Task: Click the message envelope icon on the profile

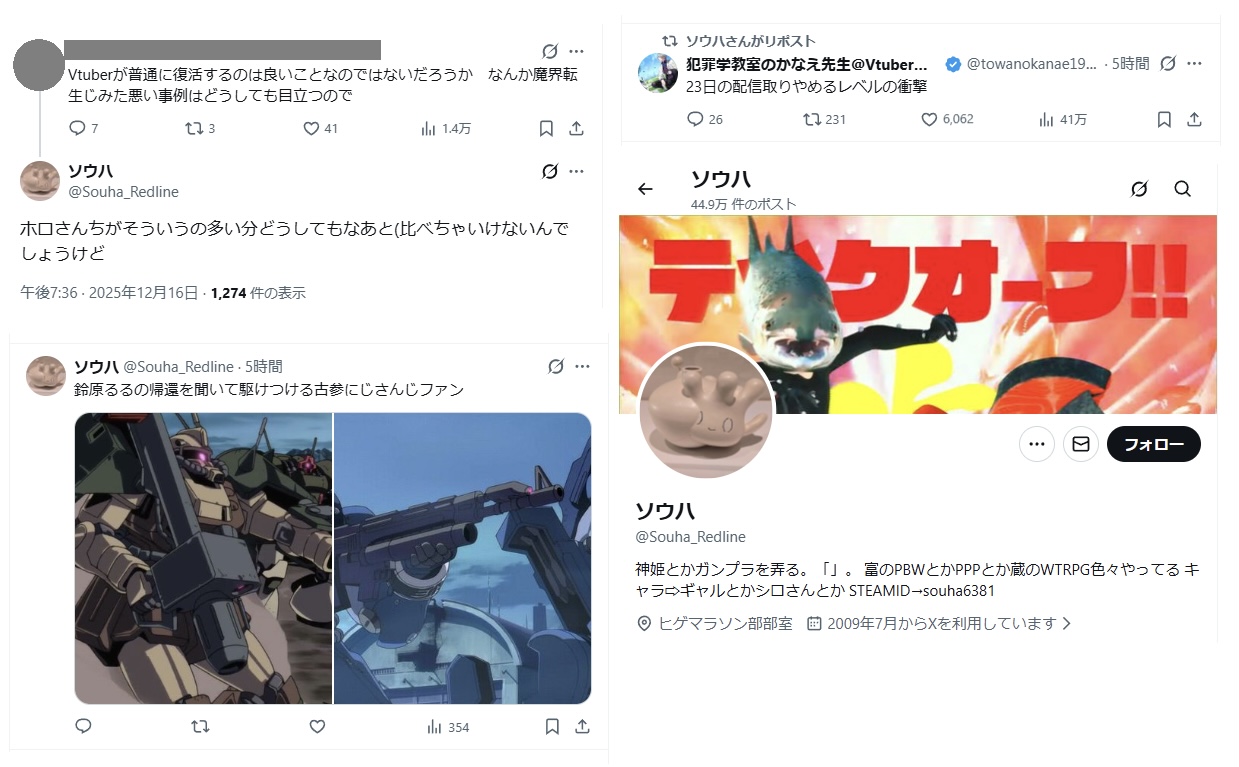Action: click(x=1080, y=444)
